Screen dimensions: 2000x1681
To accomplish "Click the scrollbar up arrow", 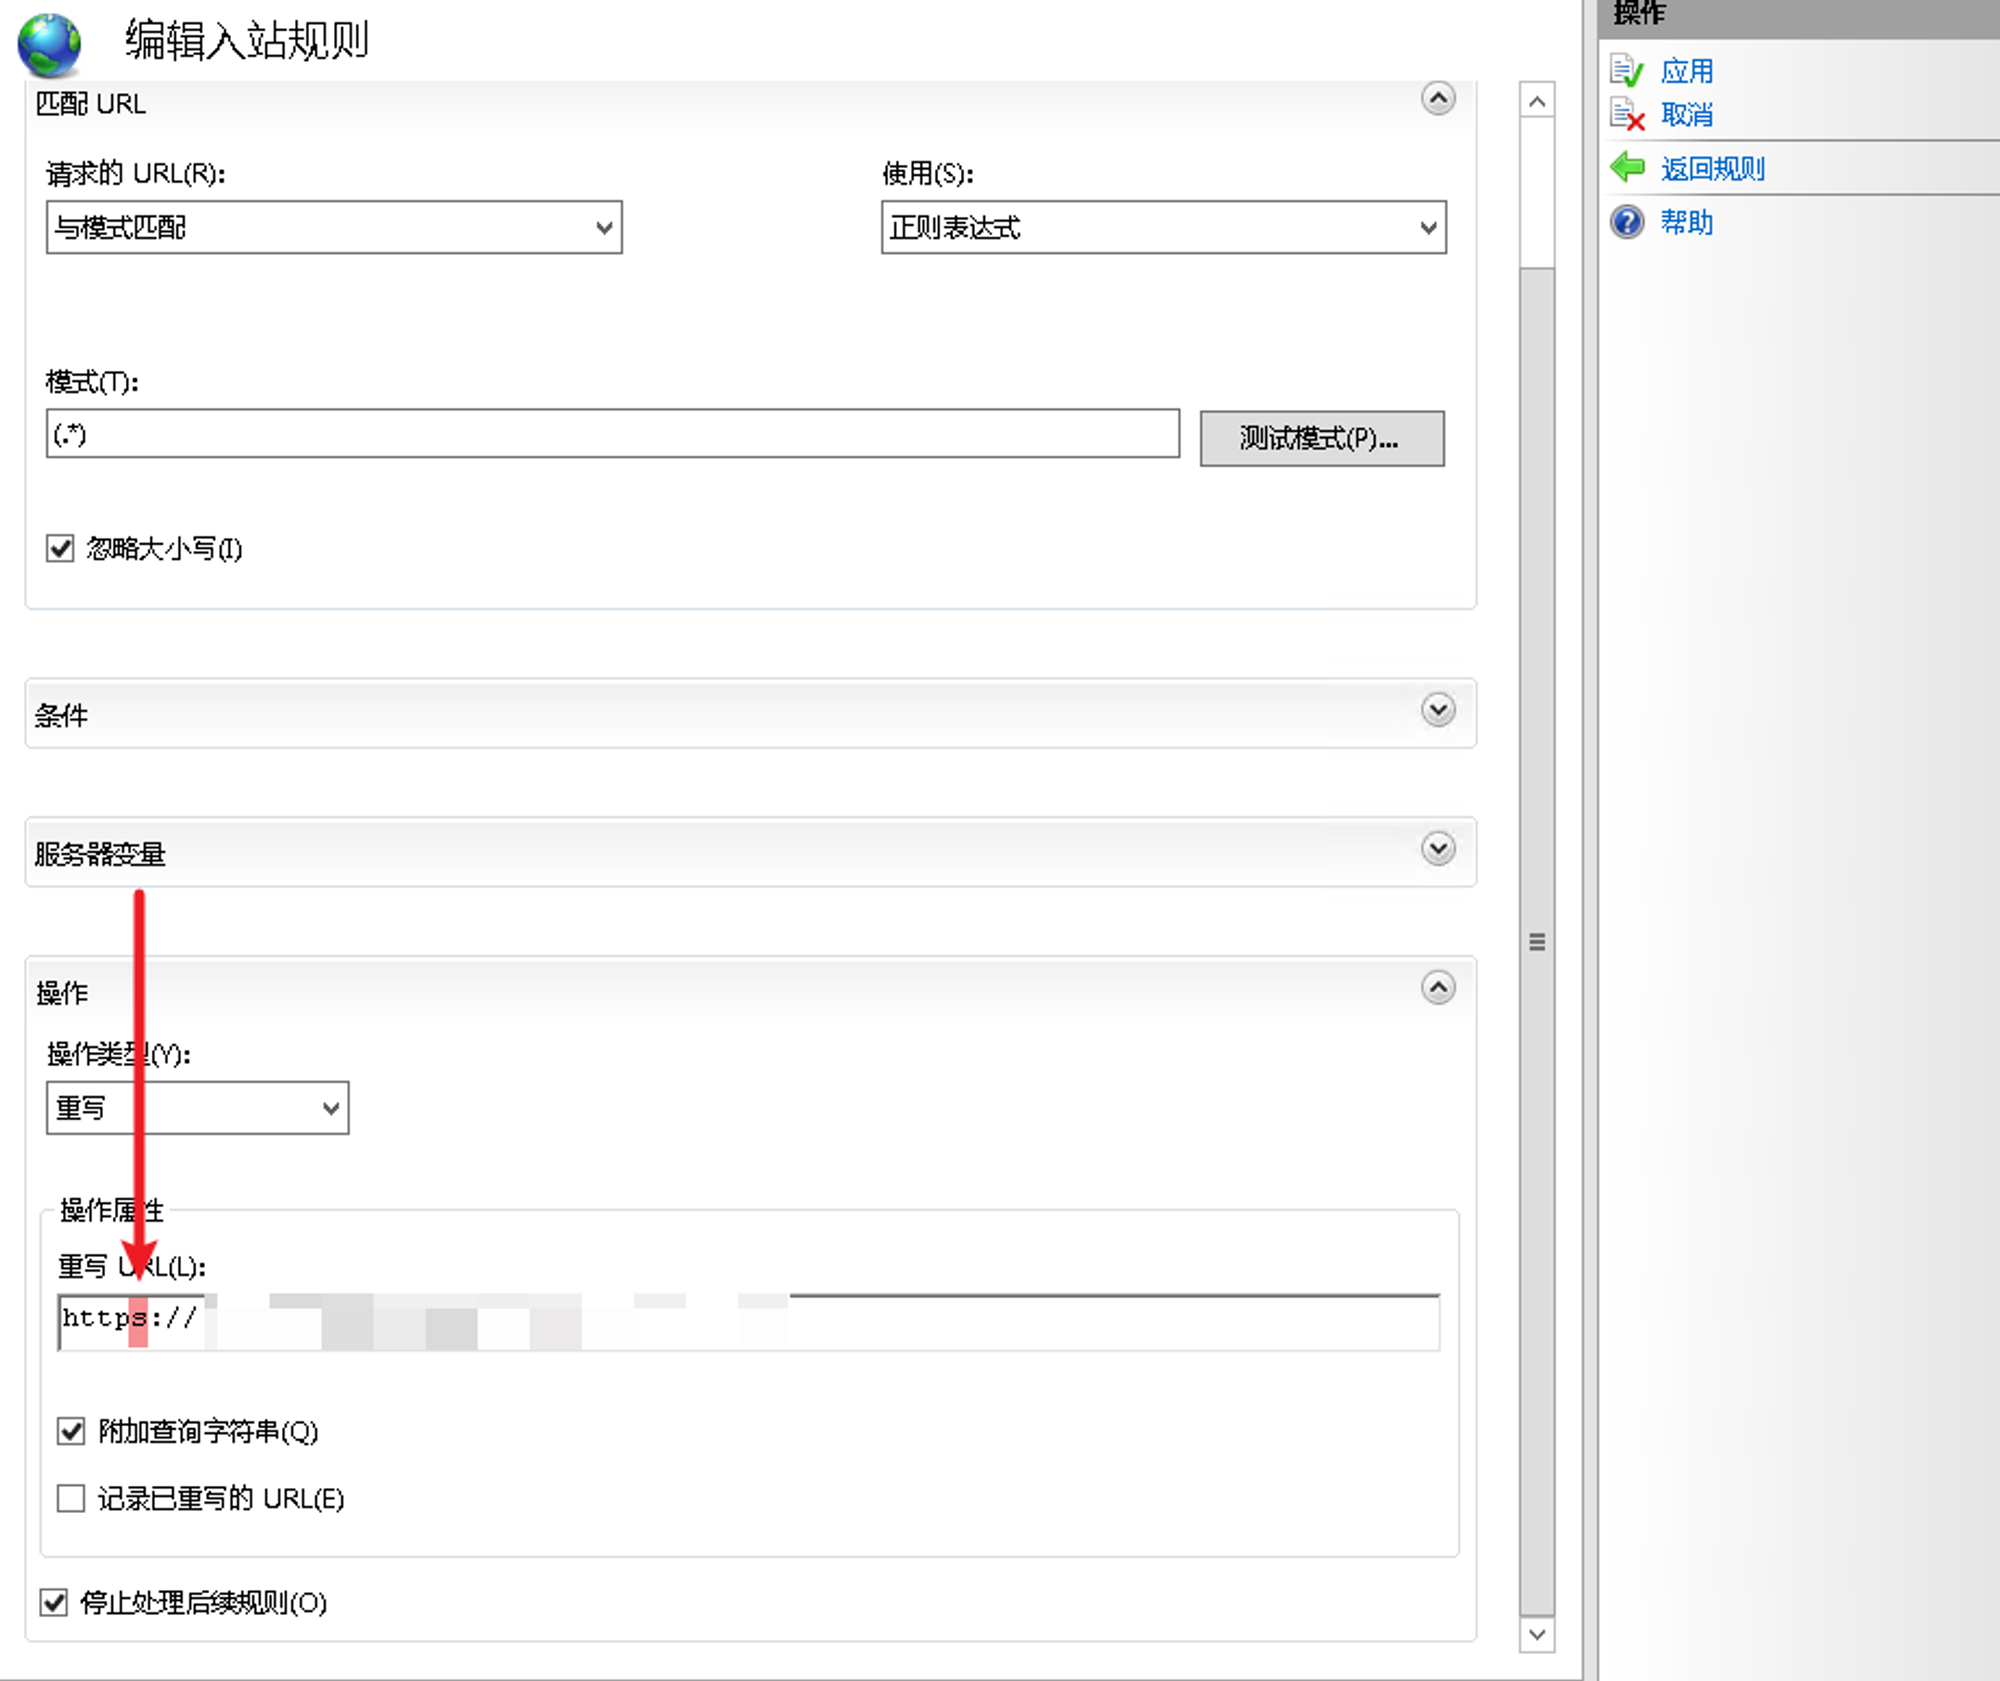I will (x=1537, y=101).
